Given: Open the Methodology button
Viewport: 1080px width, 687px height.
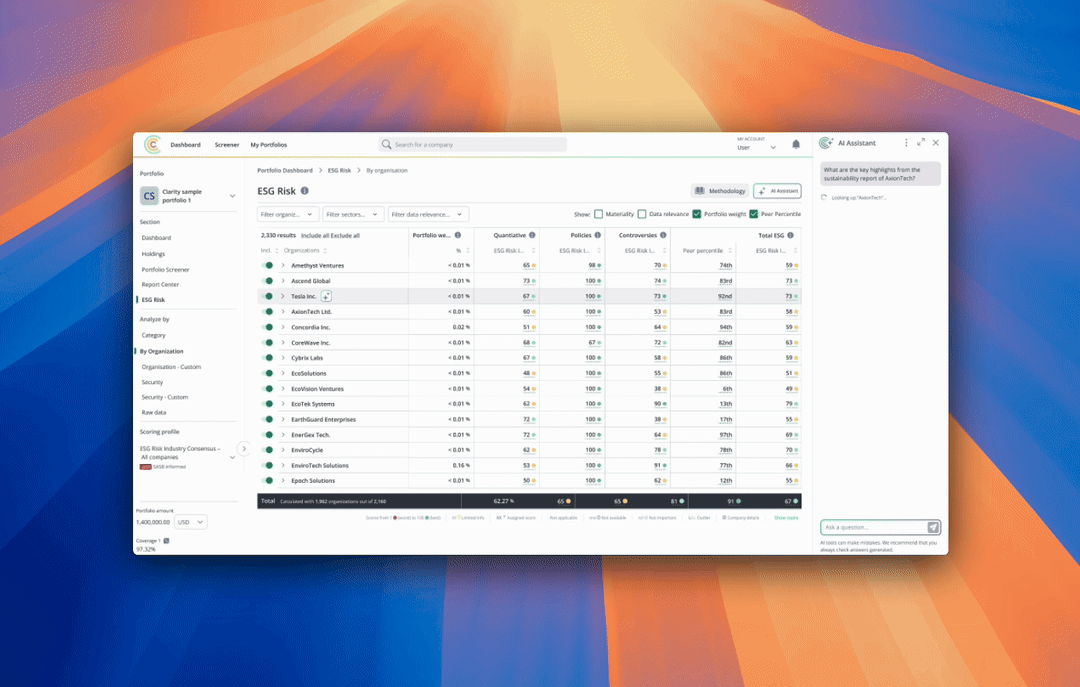Looking at the screenshot, I should 719,191.
